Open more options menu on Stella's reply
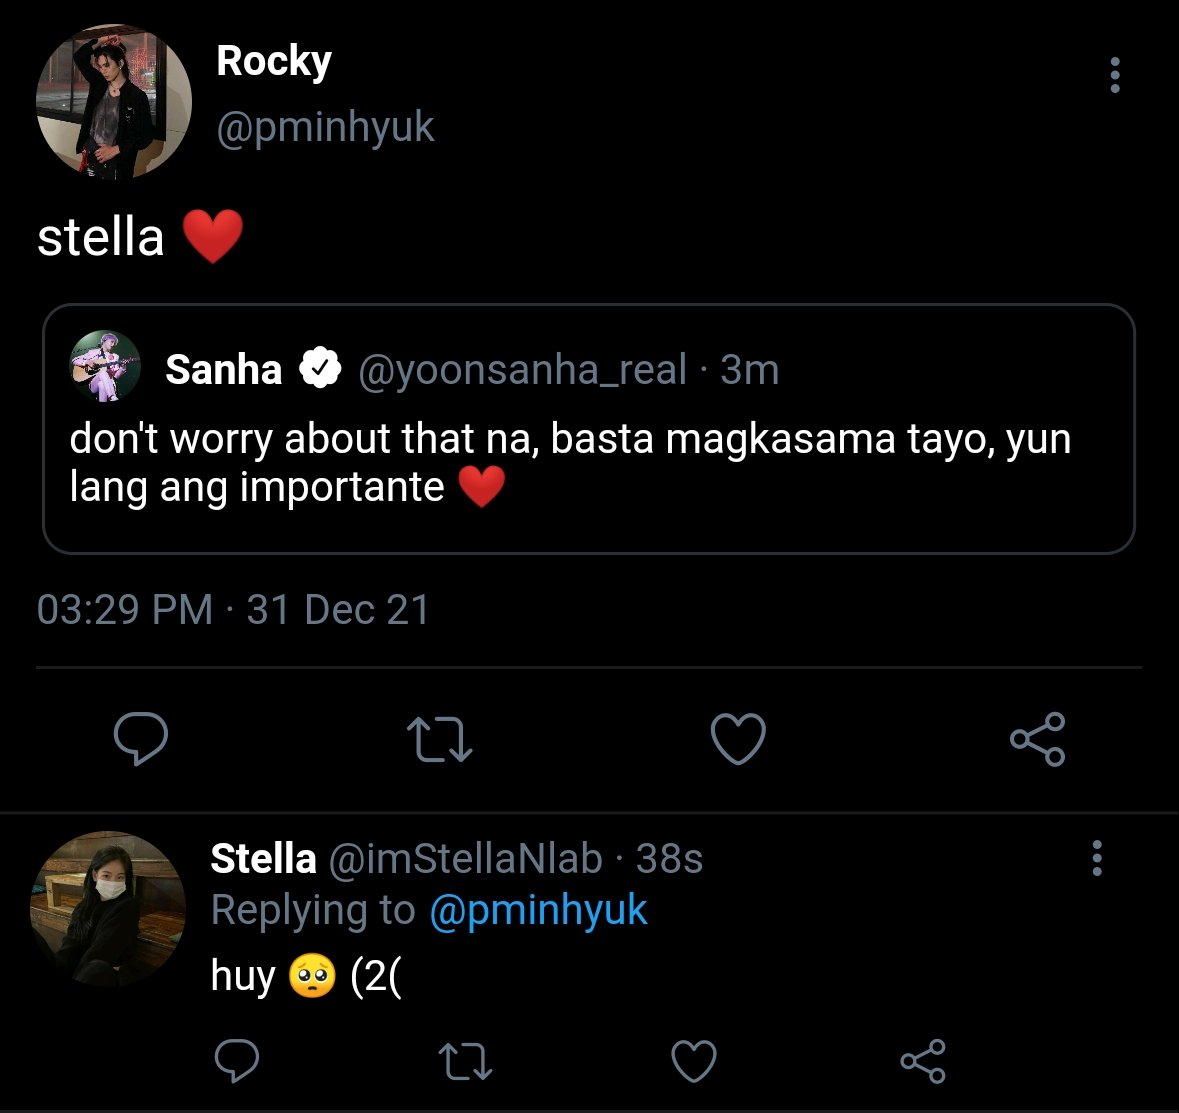This screenshot has width=1179, height=1113. point(1097,858)
